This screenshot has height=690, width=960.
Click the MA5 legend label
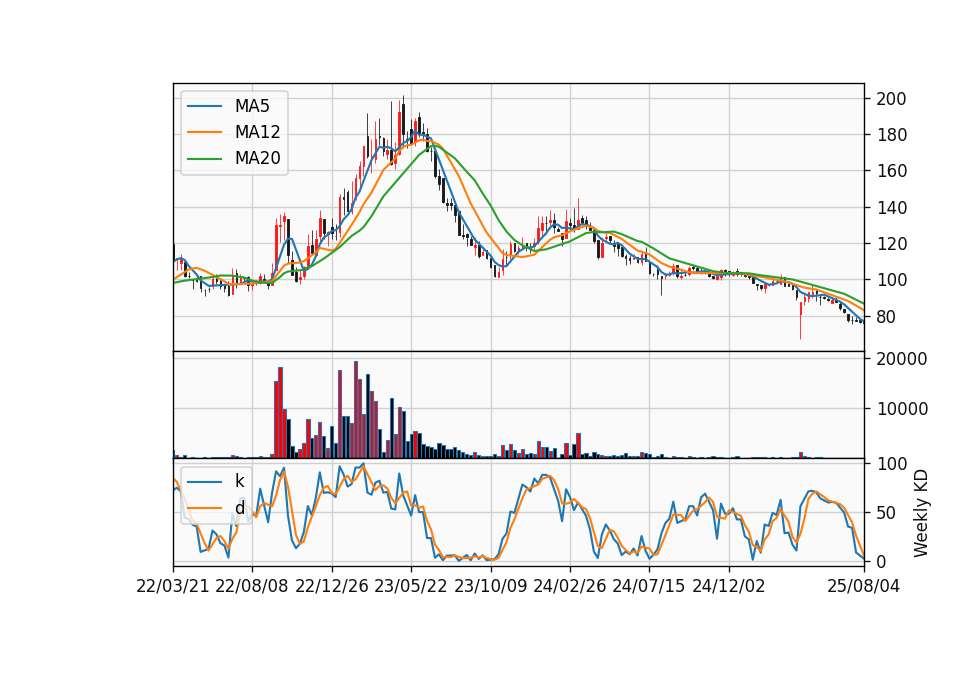[x=252, y=106]
